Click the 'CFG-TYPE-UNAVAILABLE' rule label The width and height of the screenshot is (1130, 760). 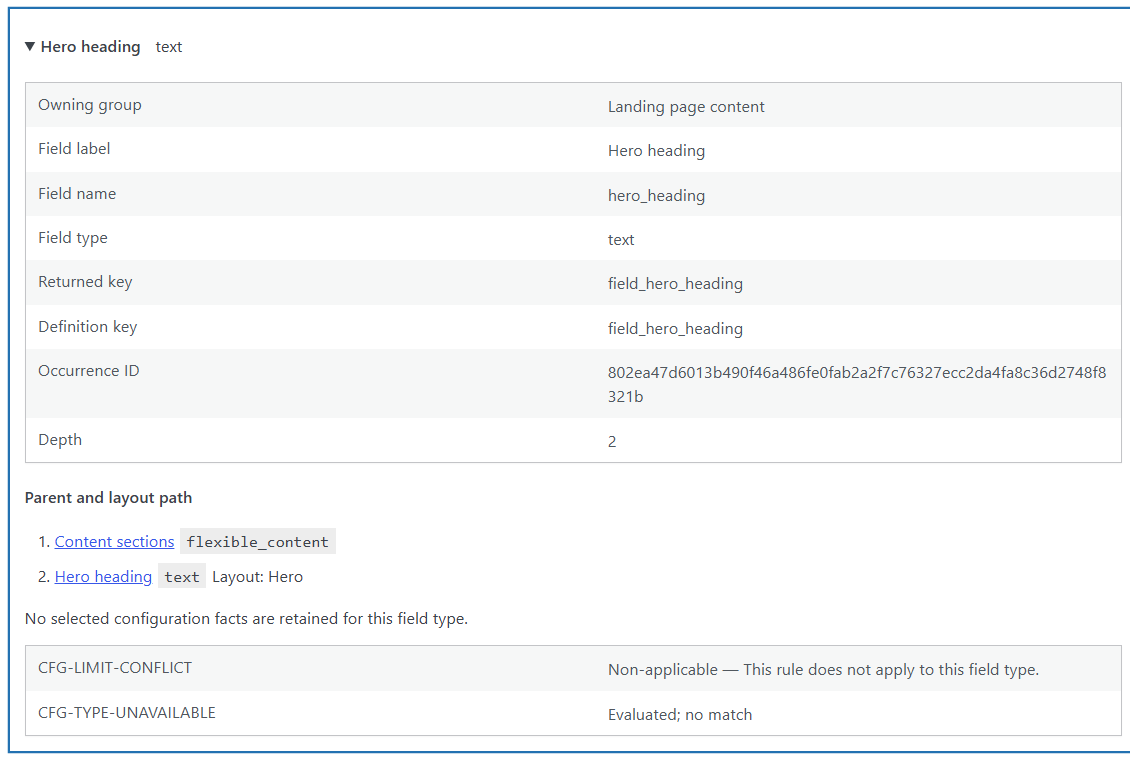[127, 712]
